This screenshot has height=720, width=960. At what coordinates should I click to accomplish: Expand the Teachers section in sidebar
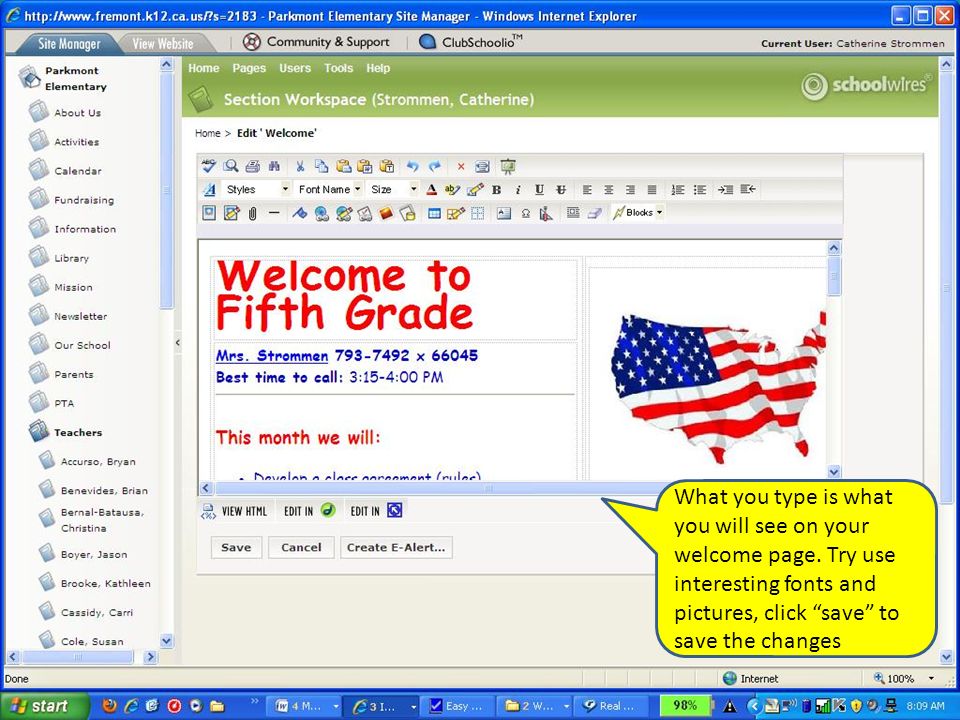pos(78,432)
